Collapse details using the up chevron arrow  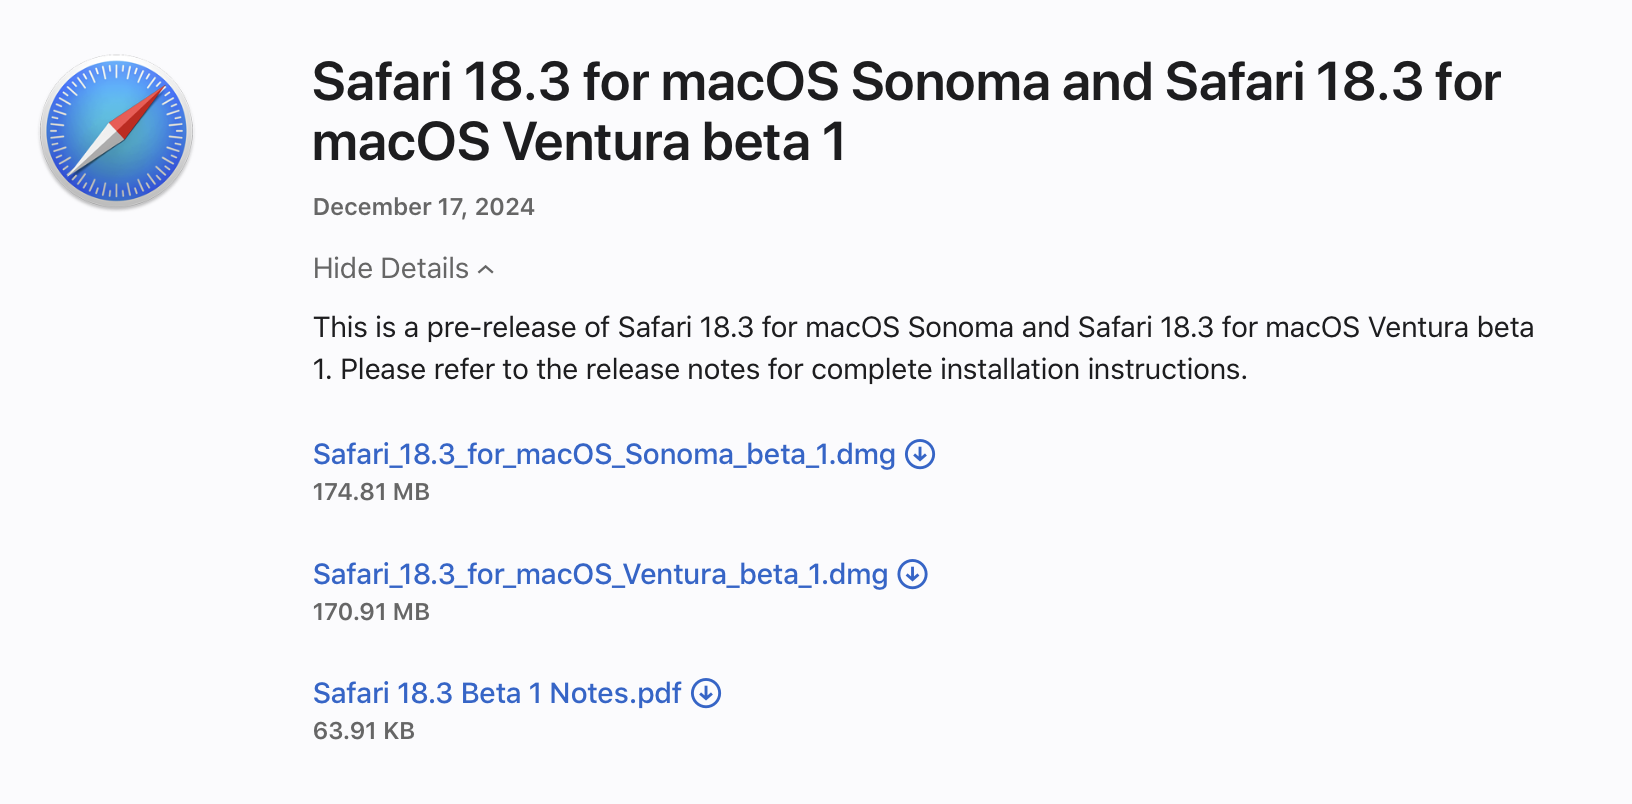(486, 270)
